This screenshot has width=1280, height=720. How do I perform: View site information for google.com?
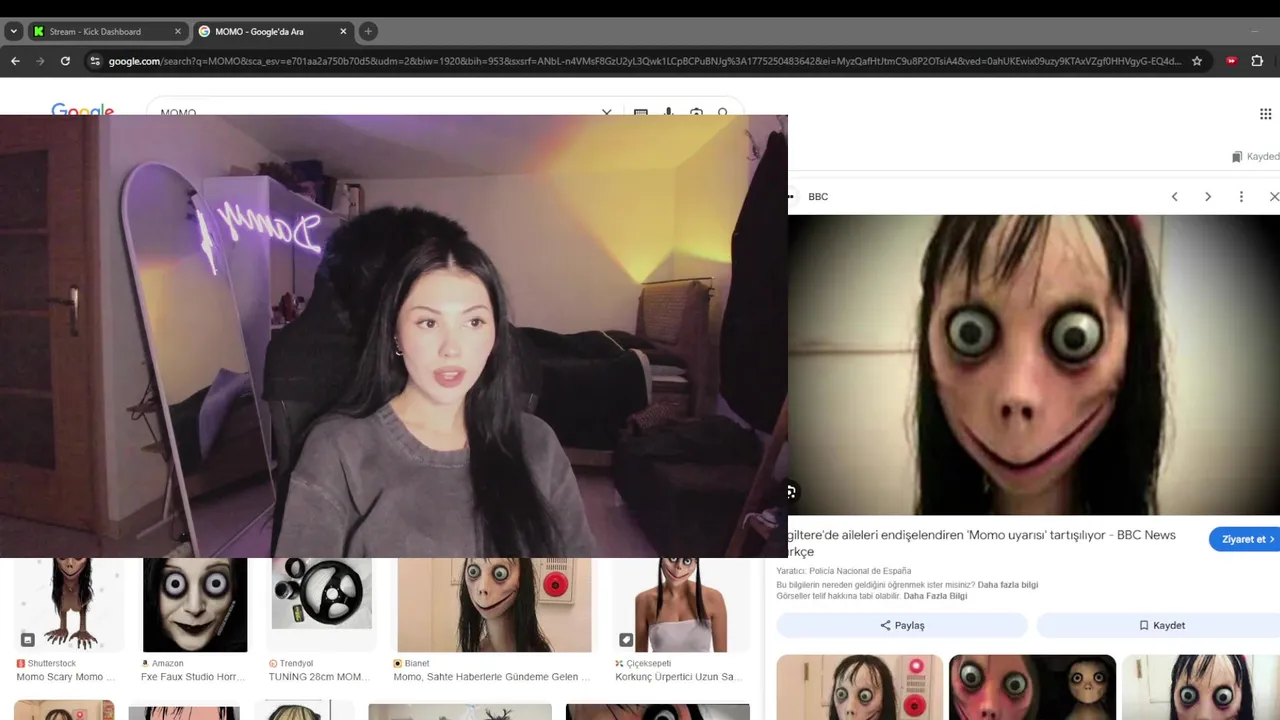pos(95,61)
